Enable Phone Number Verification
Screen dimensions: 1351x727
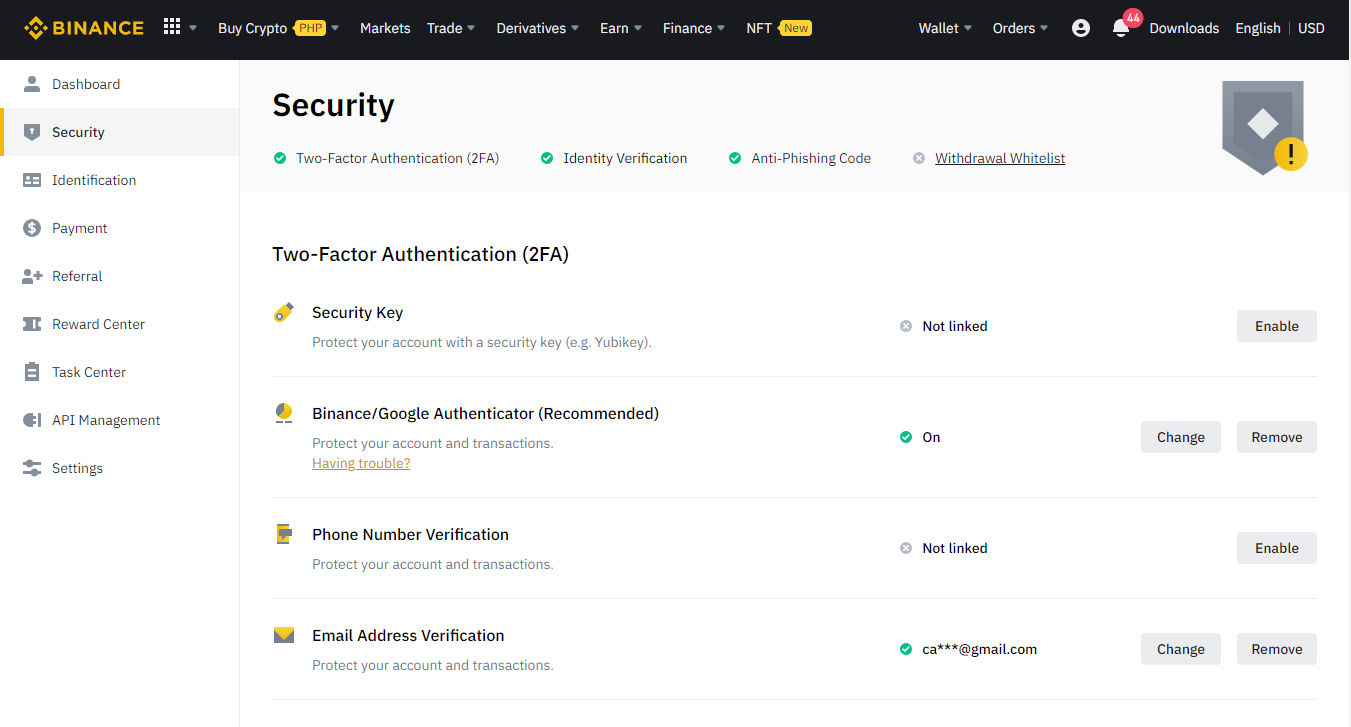(1276, 548)
